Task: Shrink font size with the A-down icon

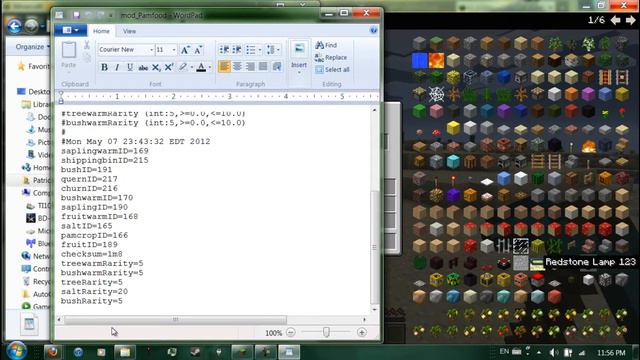Action: pyautogui.click(x=198, y=50)
